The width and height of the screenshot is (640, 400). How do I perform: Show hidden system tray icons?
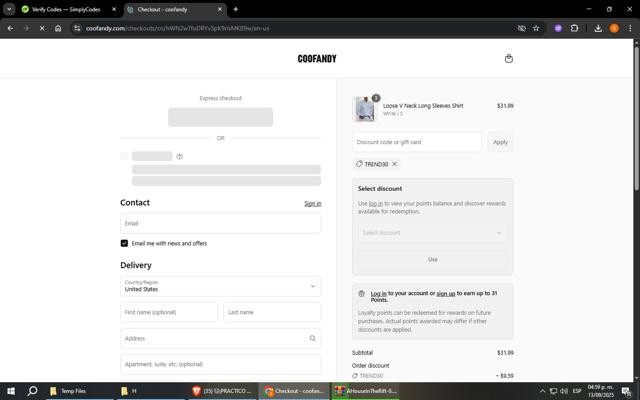(542, 391)
